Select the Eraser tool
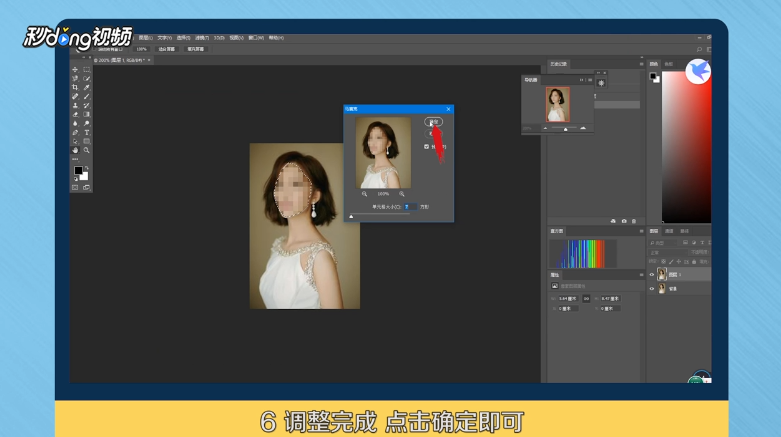This screenshot has height=437, width=781. tap(75, 114)
